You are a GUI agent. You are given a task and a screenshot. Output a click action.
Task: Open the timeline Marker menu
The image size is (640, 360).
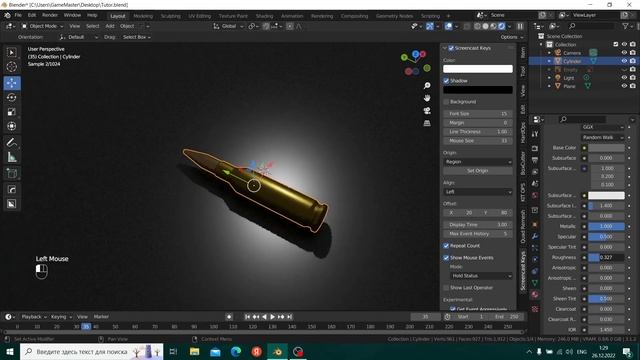tap(101, 317)
